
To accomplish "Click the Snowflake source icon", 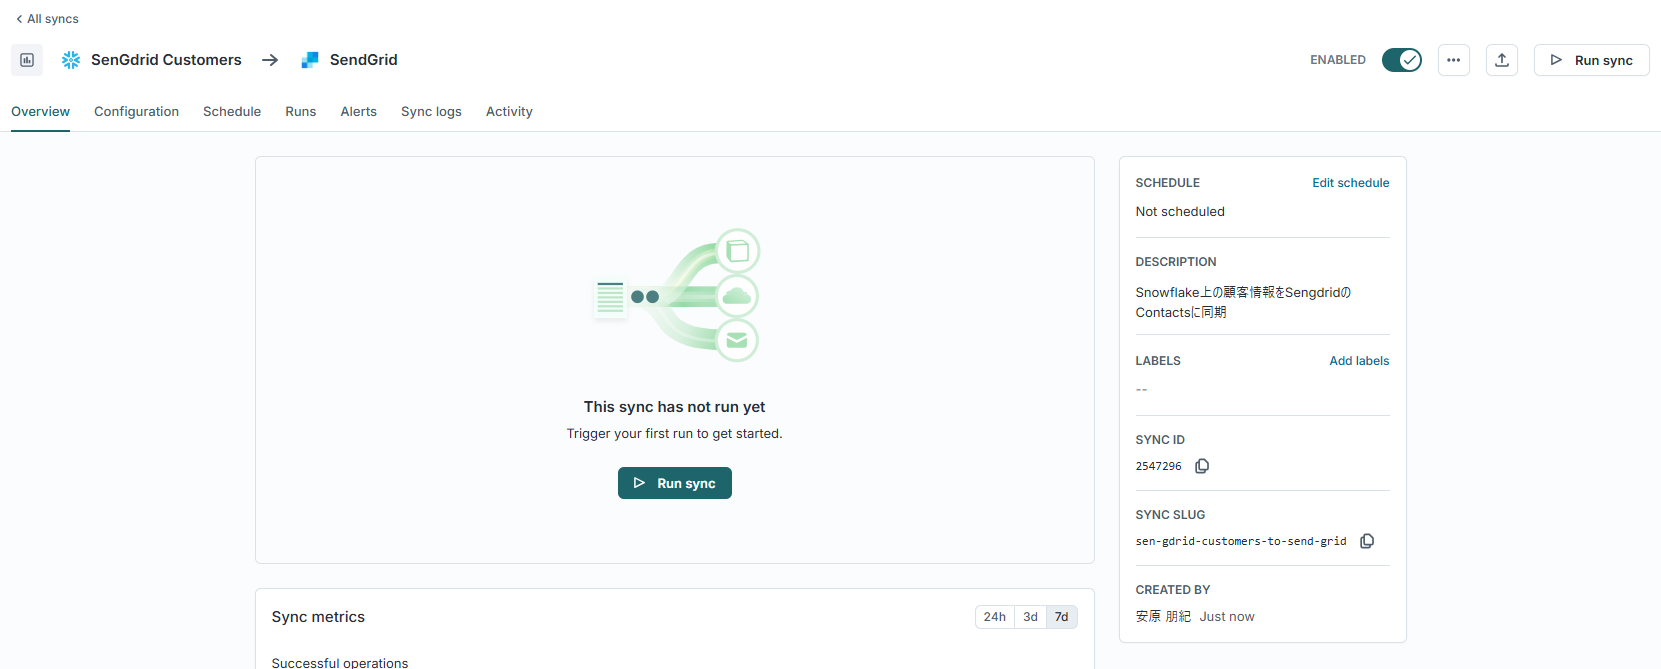I will 71,60.
